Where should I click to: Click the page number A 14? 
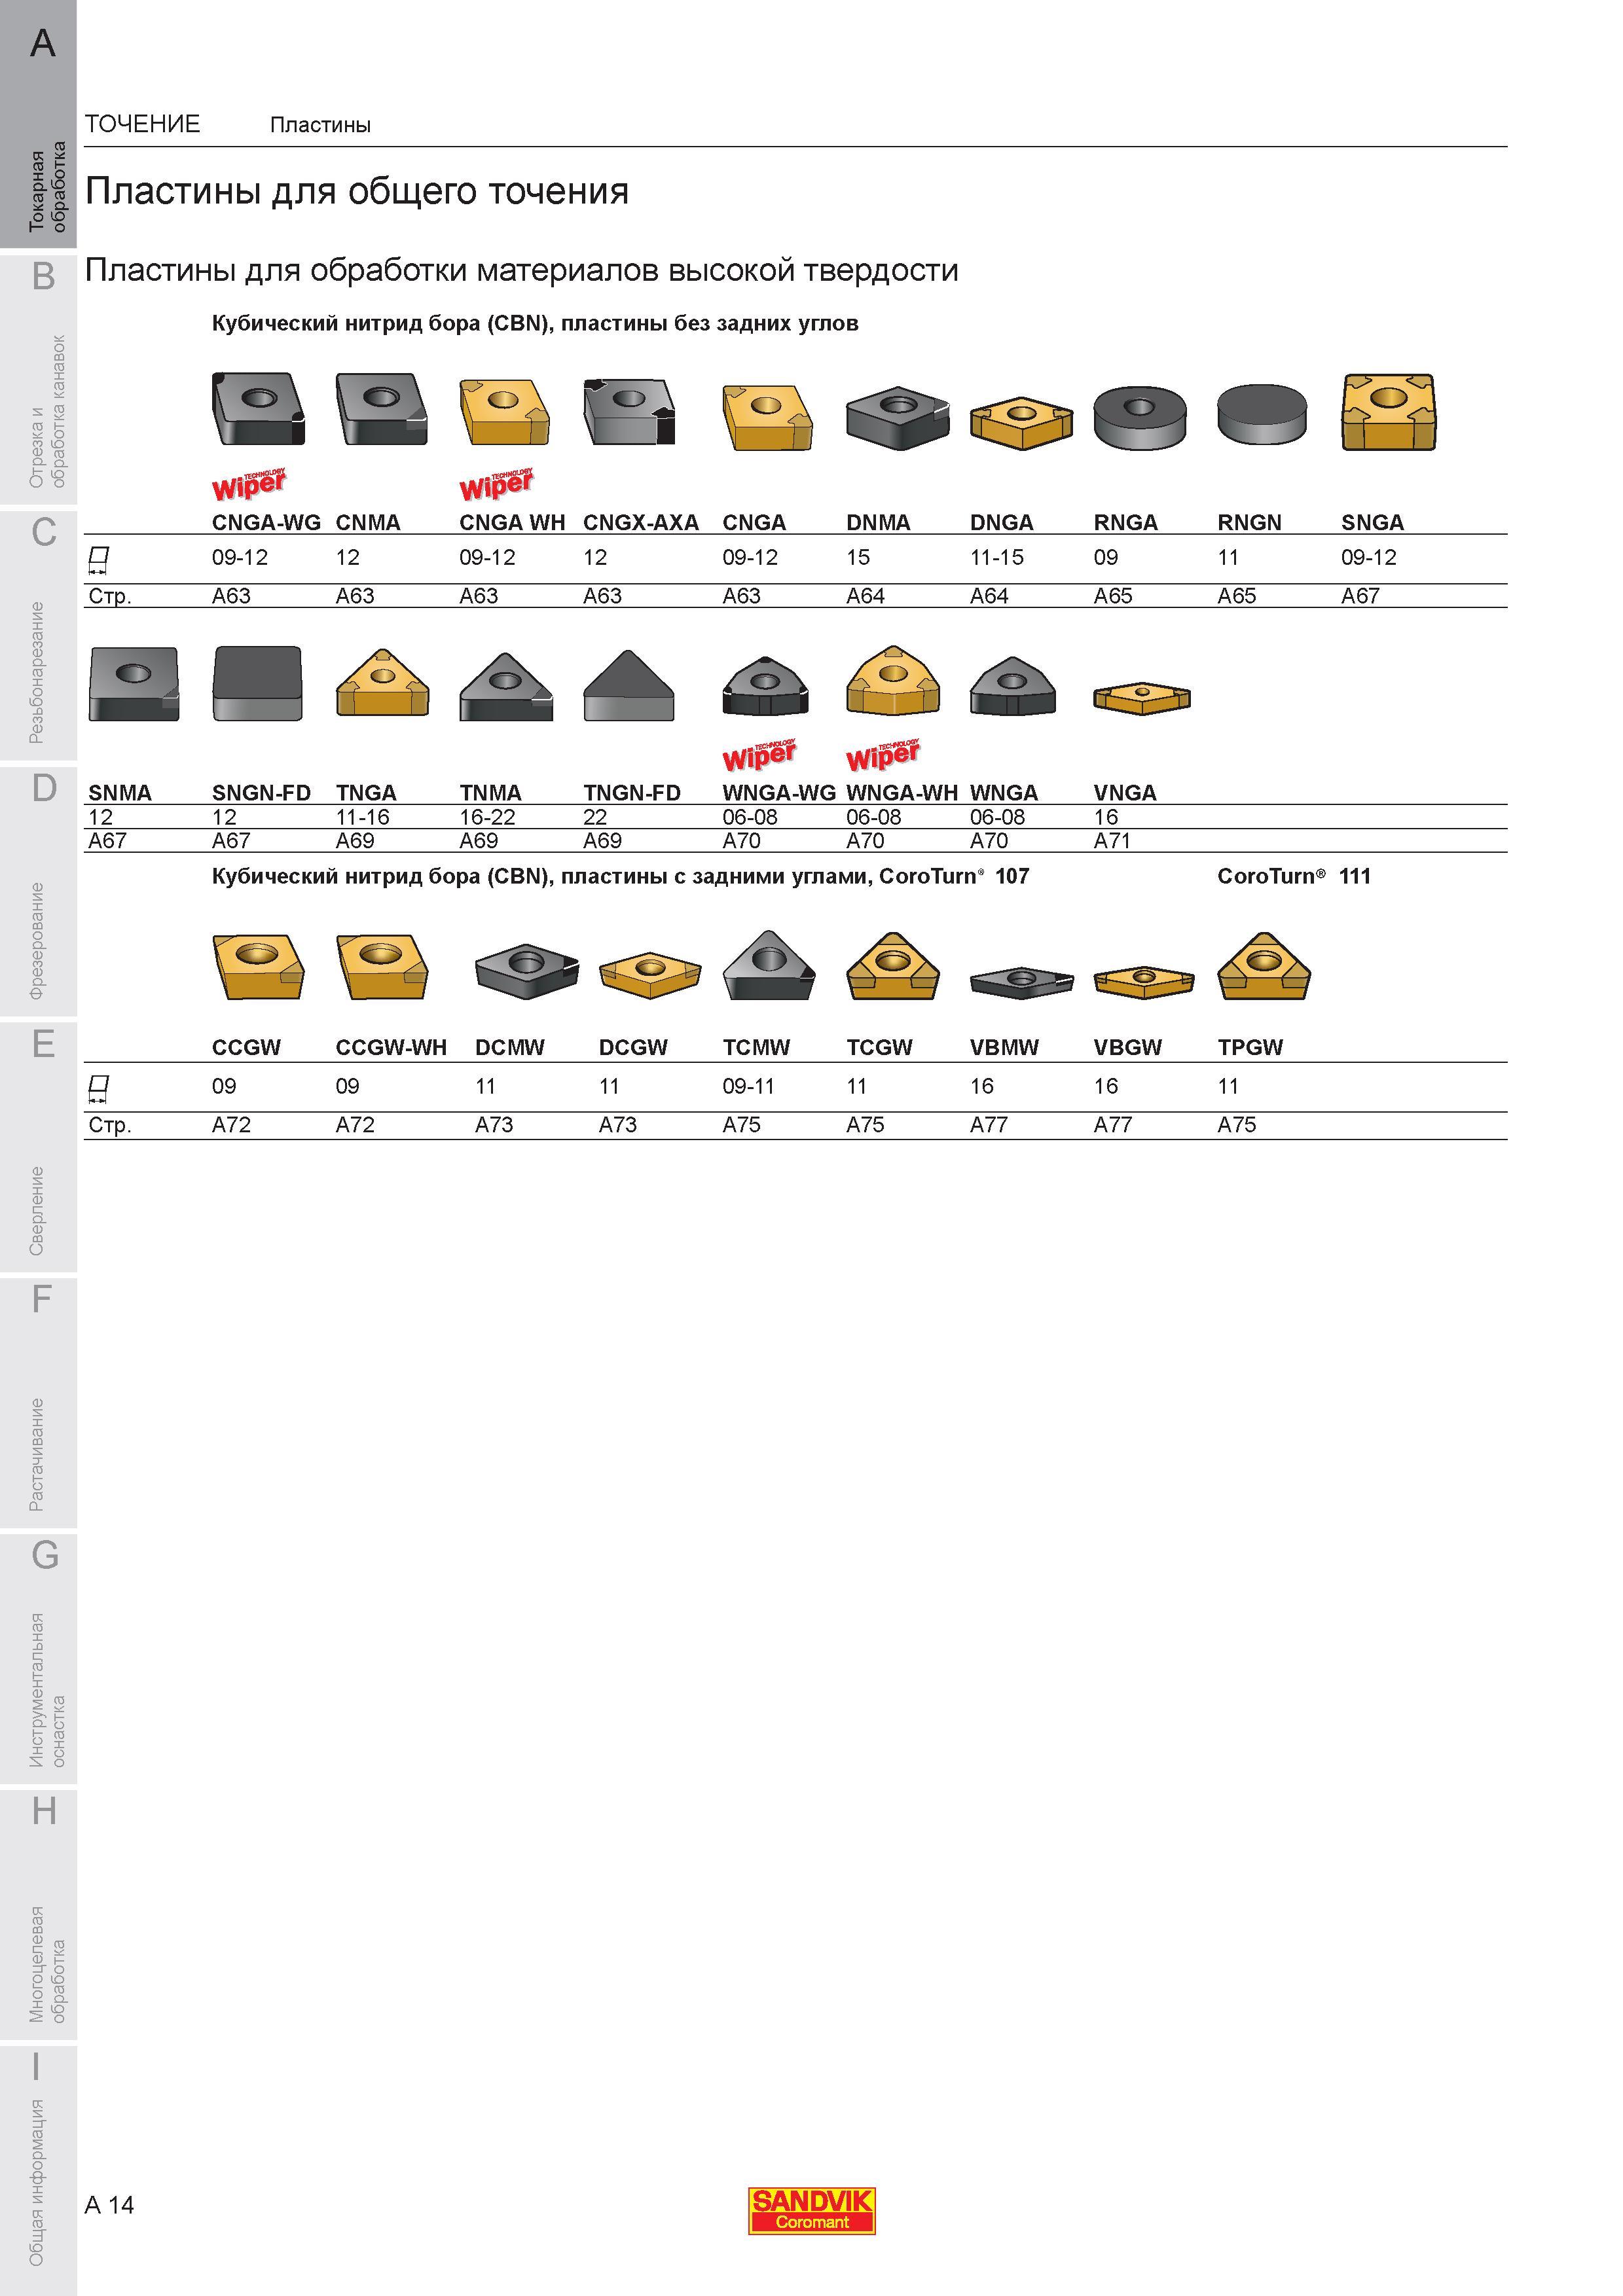pyautogui.click(x=110, y=2205)
